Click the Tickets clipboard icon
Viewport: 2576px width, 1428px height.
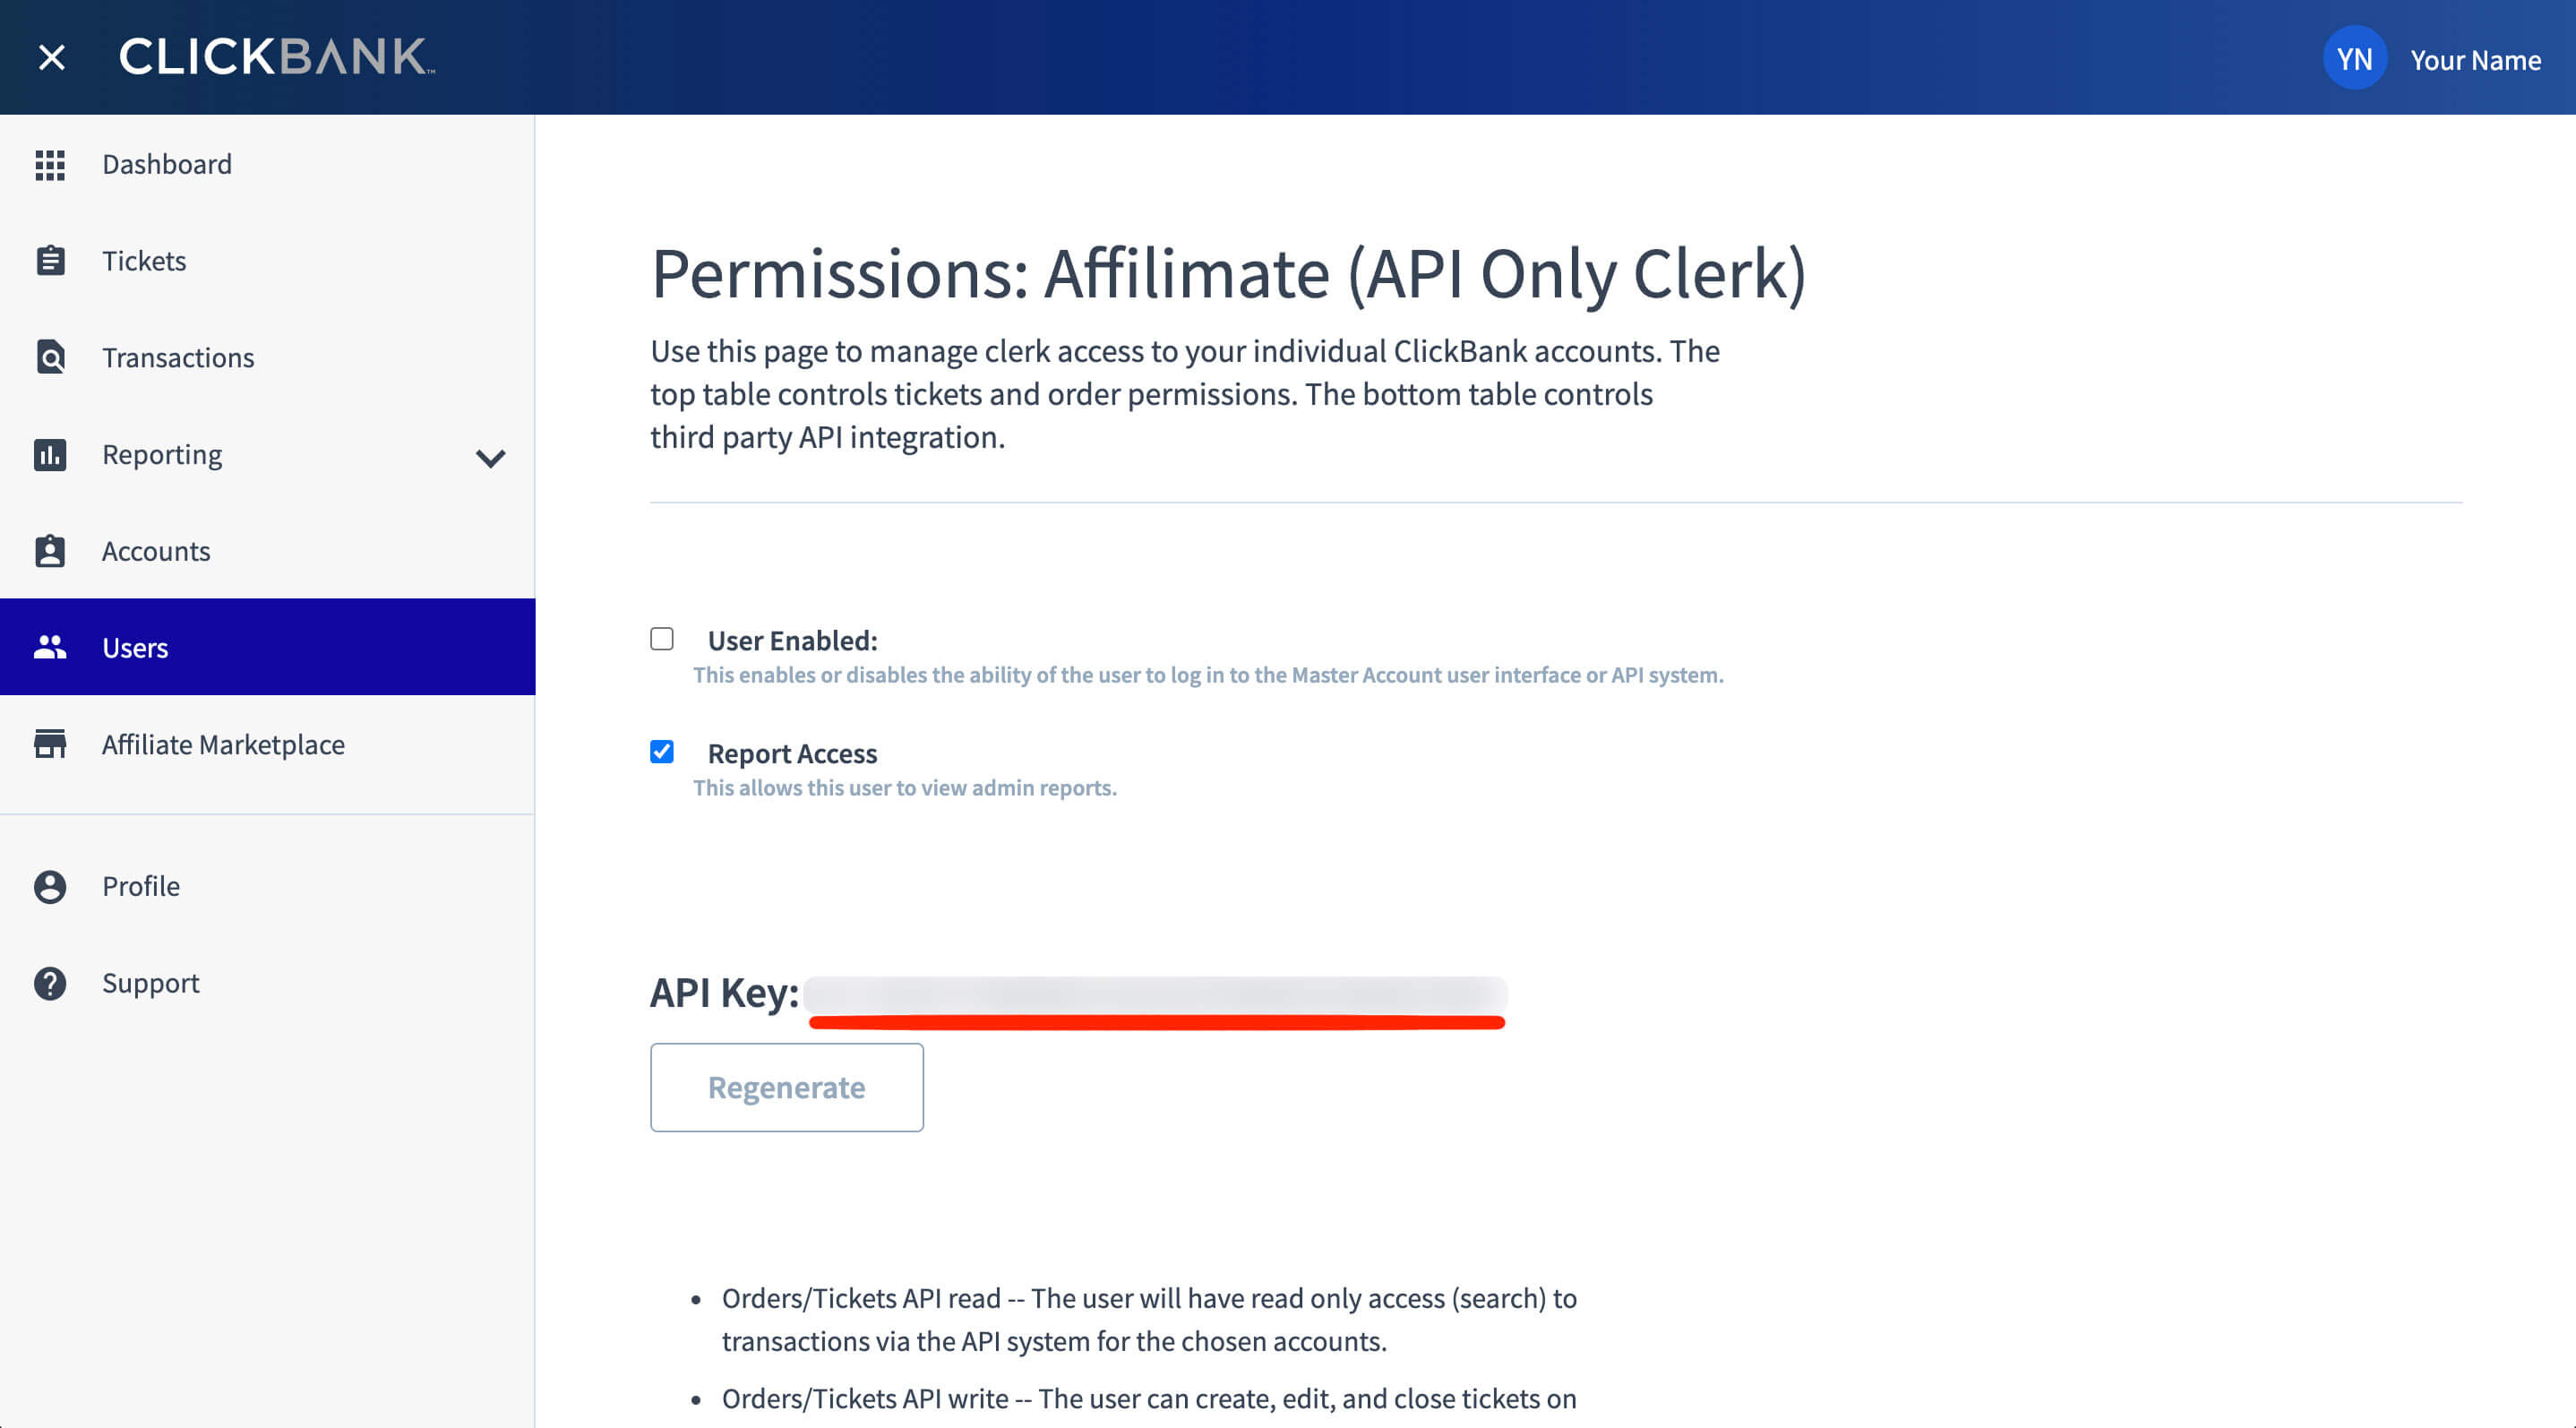50,261
